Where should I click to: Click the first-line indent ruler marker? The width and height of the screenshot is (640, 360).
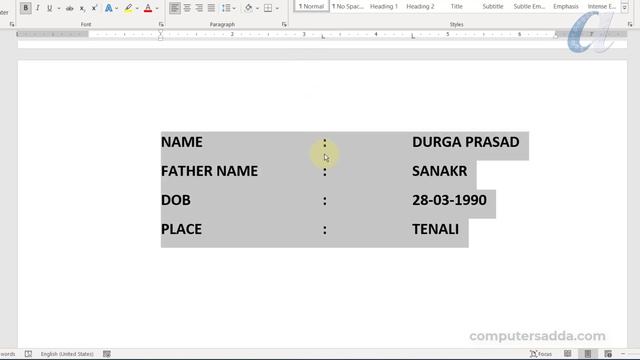[160, 31]
